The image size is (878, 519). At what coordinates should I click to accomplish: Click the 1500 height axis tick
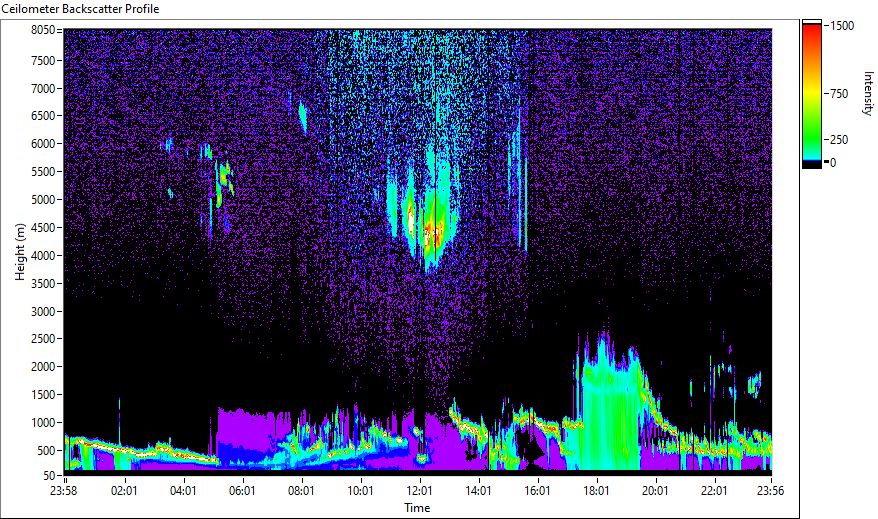tap(43, 395)
